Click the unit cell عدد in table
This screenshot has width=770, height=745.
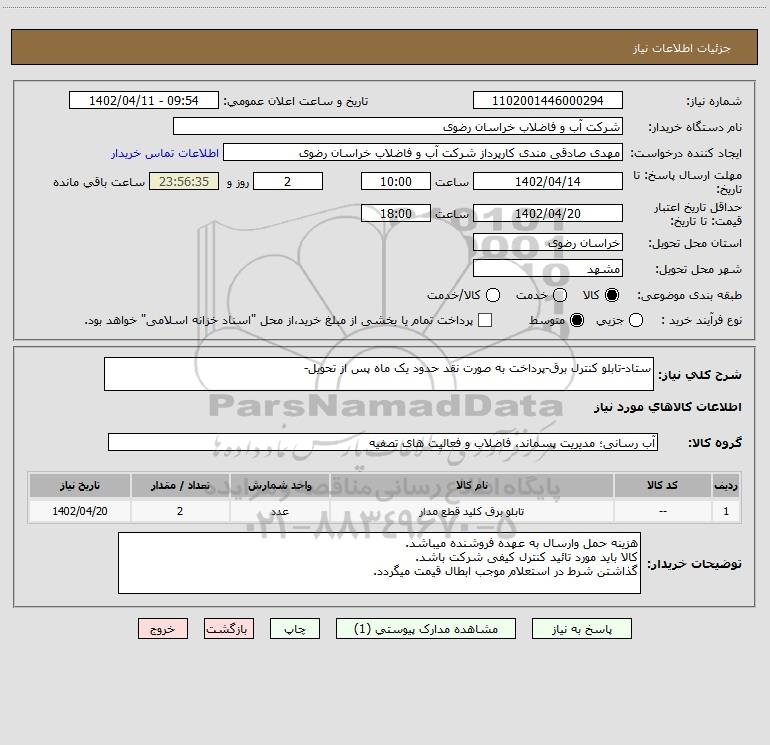point(279,511)
